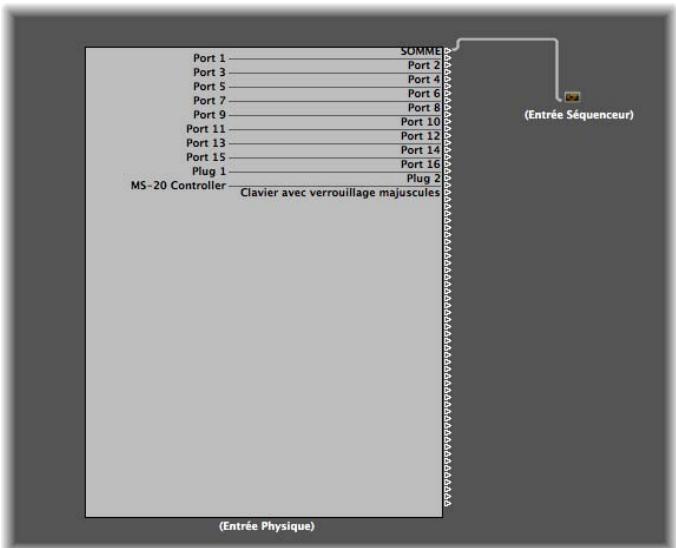This screenshot has height=548, width=676.
Task: Click the Port 11 label
Action: tap(206, 129)
